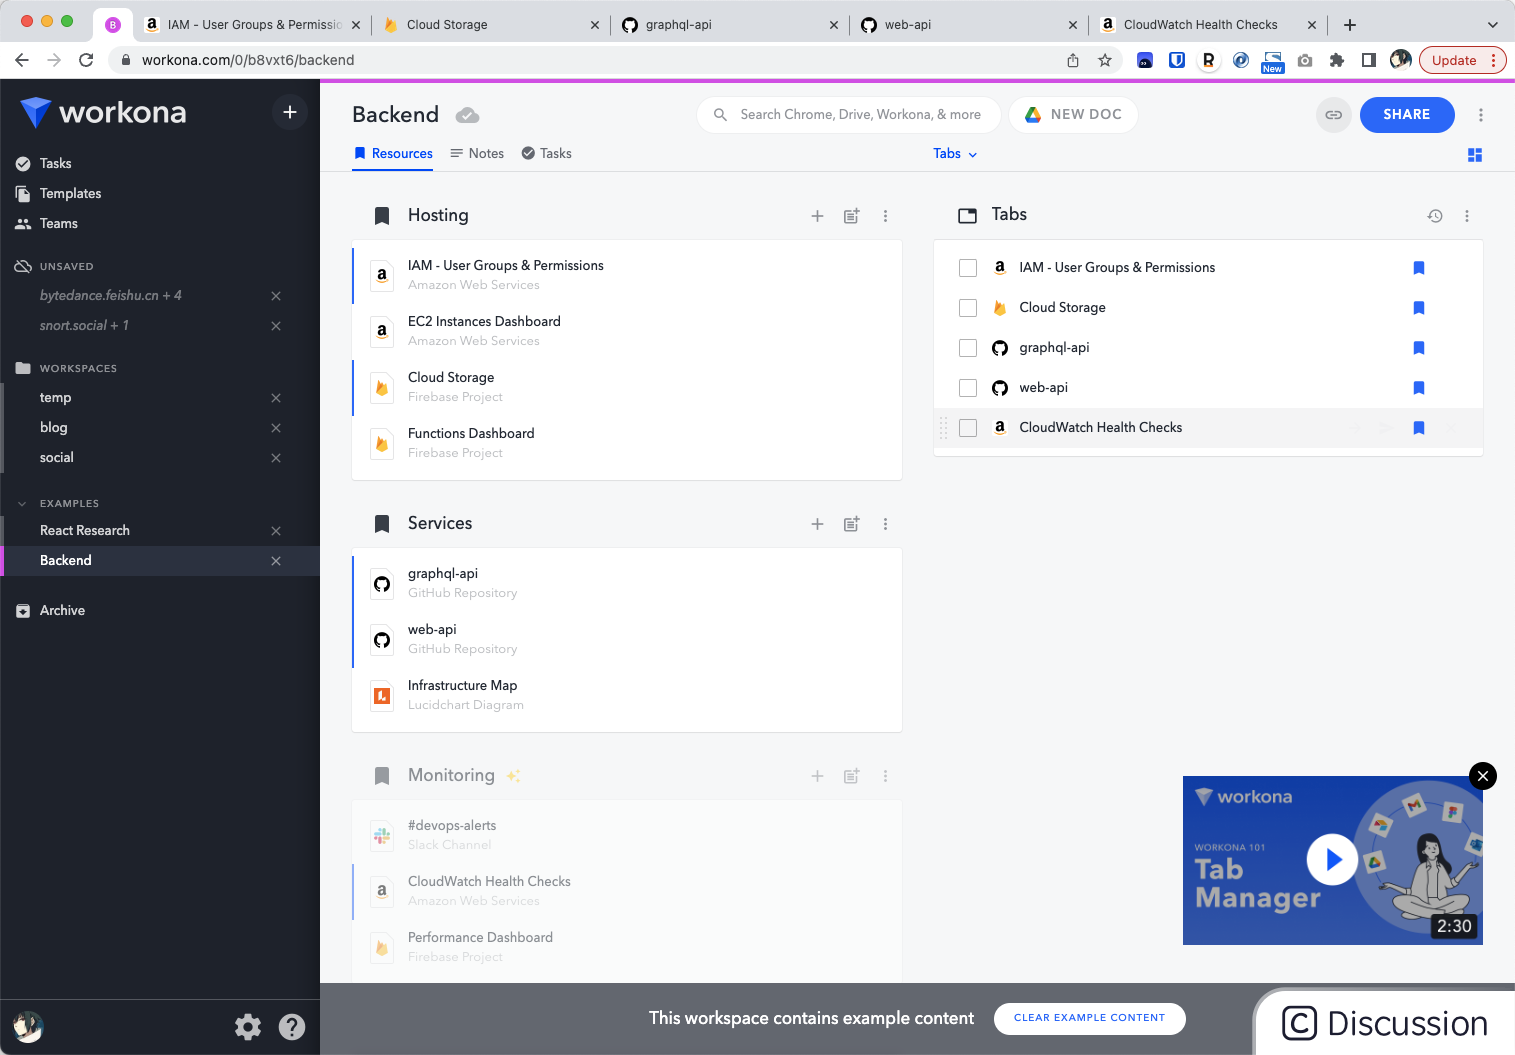The image size is (1515, 1055).
Task: Close the Tab Manager video popup
Action: [x=1483, y=776]
